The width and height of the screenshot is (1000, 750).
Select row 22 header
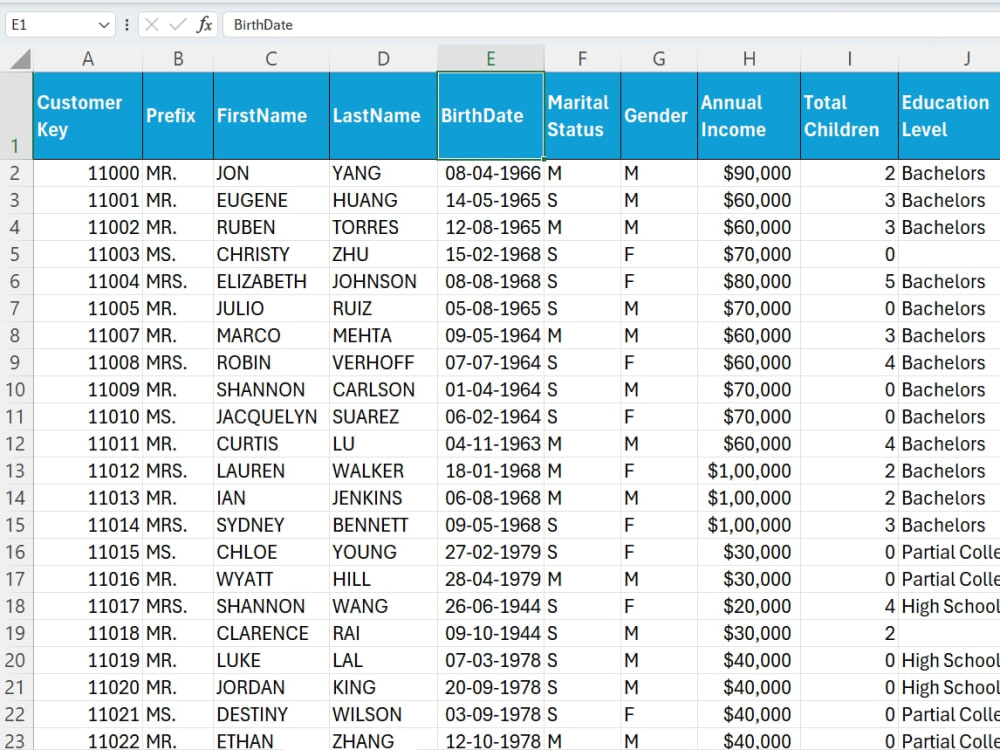16,714
